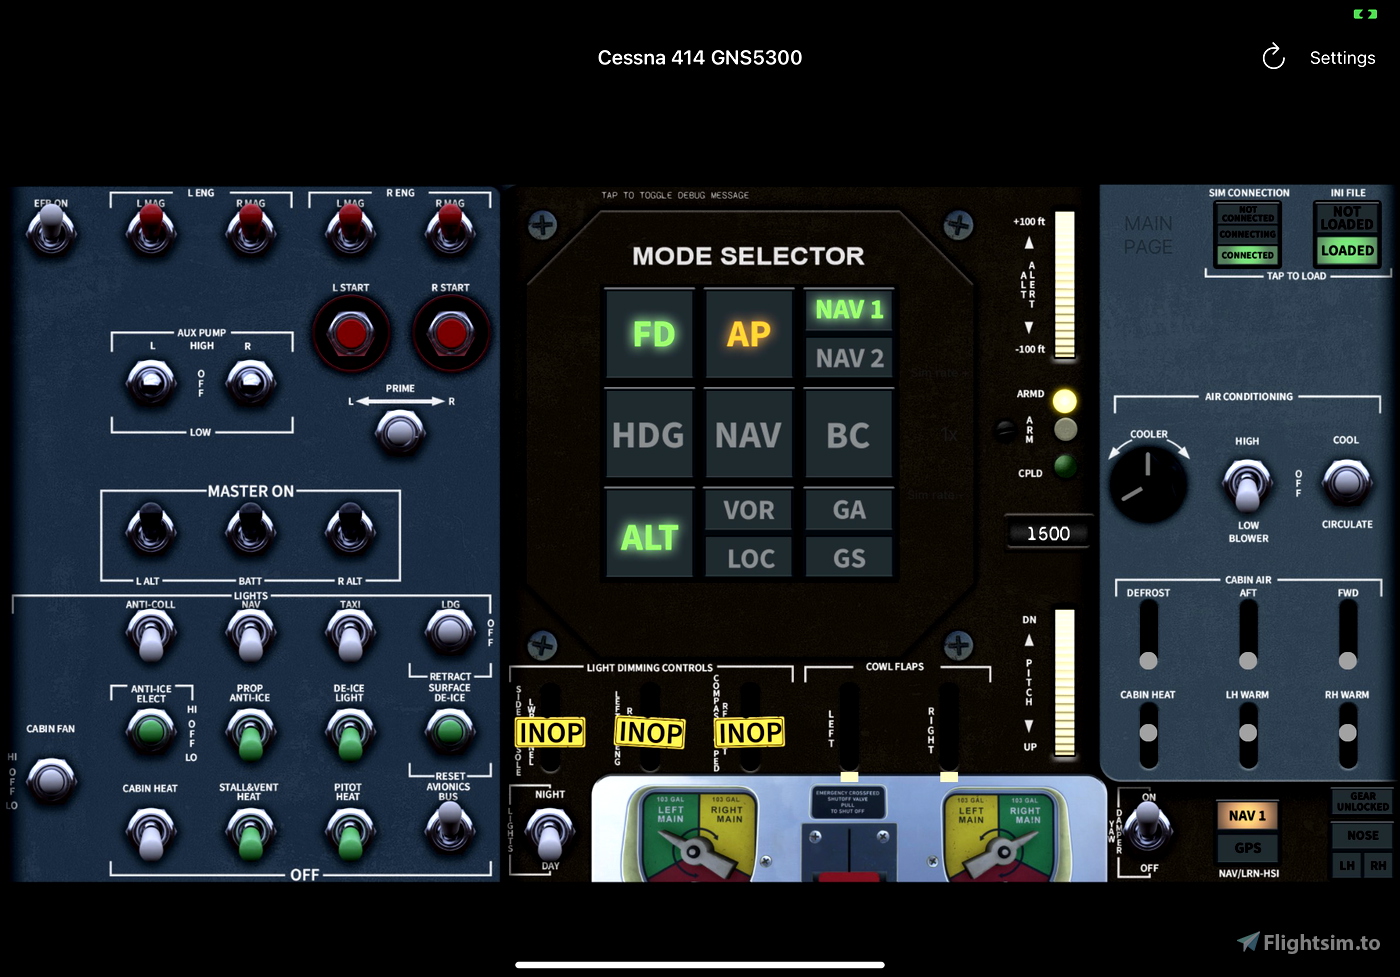The width and height of the screenshot is (1400, 977).
Task: Toggle PROP ANTI-ICE switch
Action: (x=250, y=735)
